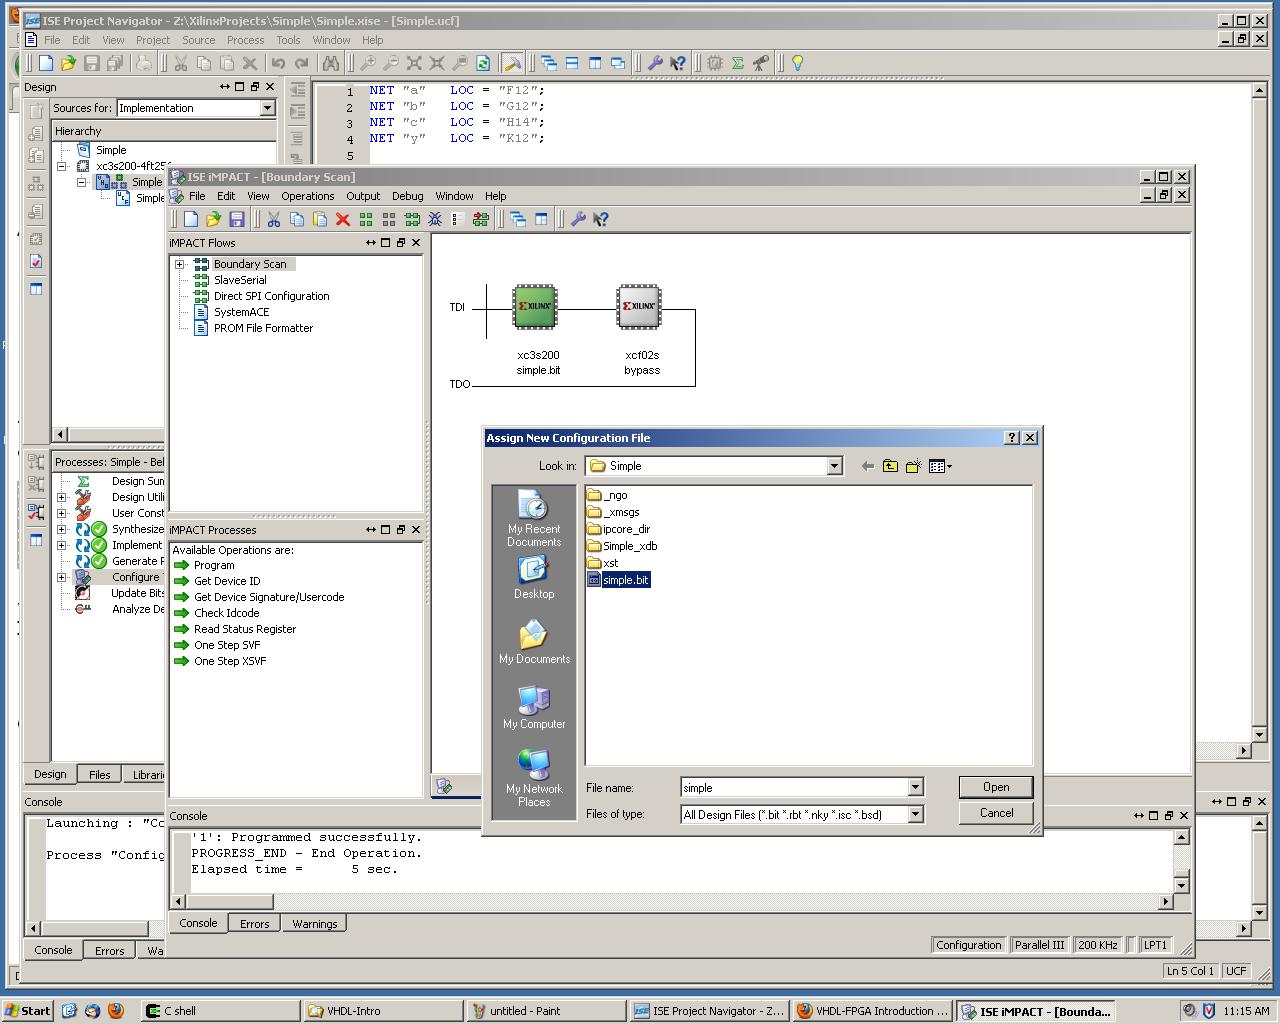The height and width of the screenshot is (1024, 1280).
Task: Create new folder in file dialog
Action: (913, 466)
